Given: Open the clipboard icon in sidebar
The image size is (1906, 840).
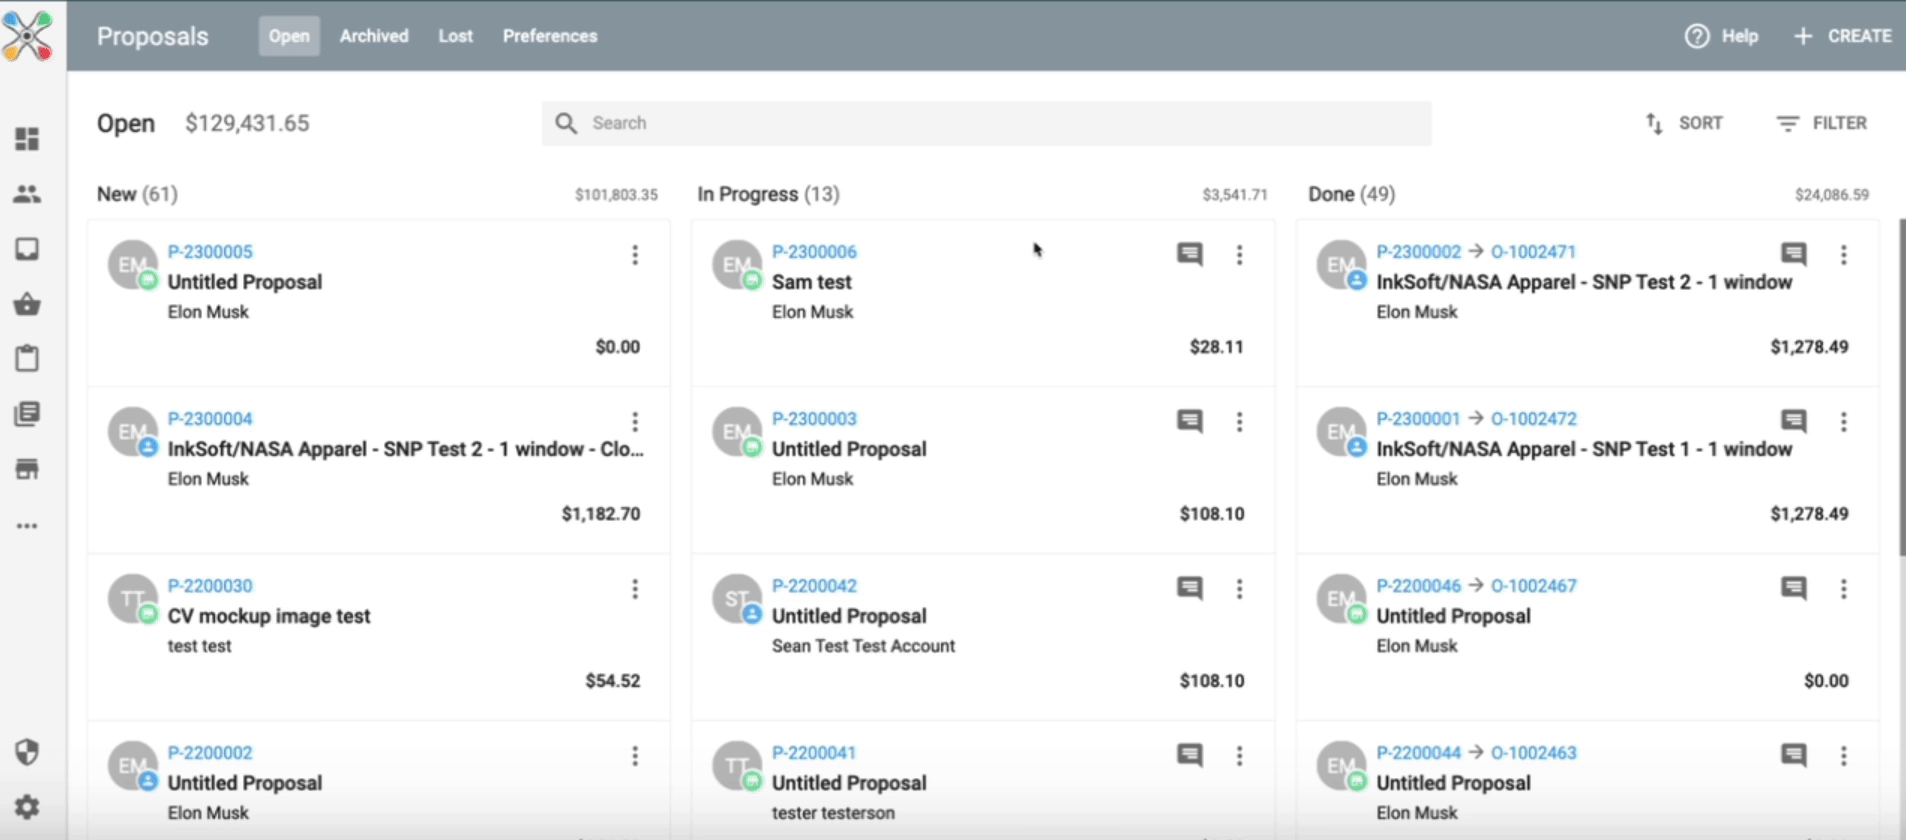Looking at the screenshot, I should pyautogui.click(x=27, y=358).
